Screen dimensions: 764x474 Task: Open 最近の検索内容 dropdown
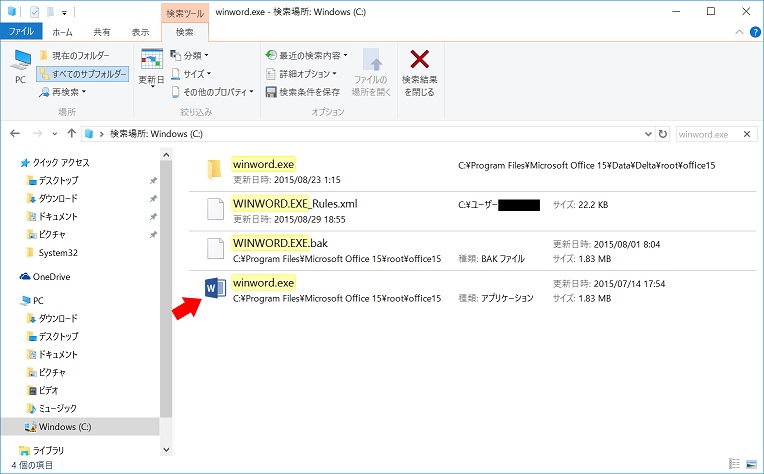[x=306, y=56]
